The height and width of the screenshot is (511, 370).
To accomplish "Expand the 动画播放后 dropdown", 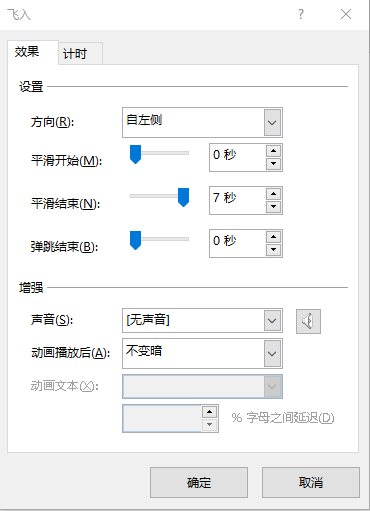I will point(272,353).
